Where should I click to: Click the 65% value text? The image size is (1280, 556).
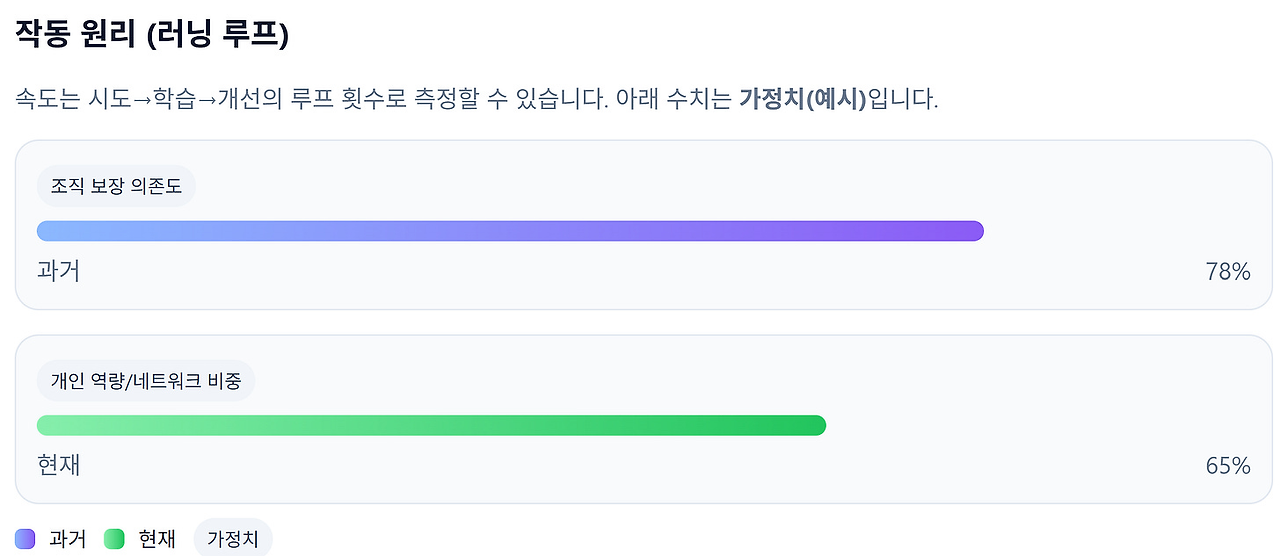[x=1228, y=466]
